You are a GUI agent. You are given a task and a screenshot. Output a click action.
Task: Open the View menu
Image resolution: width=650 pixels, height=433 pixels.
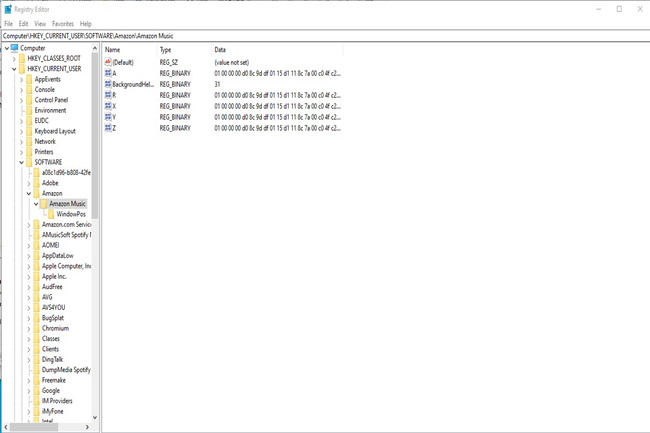pyautogui.click(x=40, y=24)
